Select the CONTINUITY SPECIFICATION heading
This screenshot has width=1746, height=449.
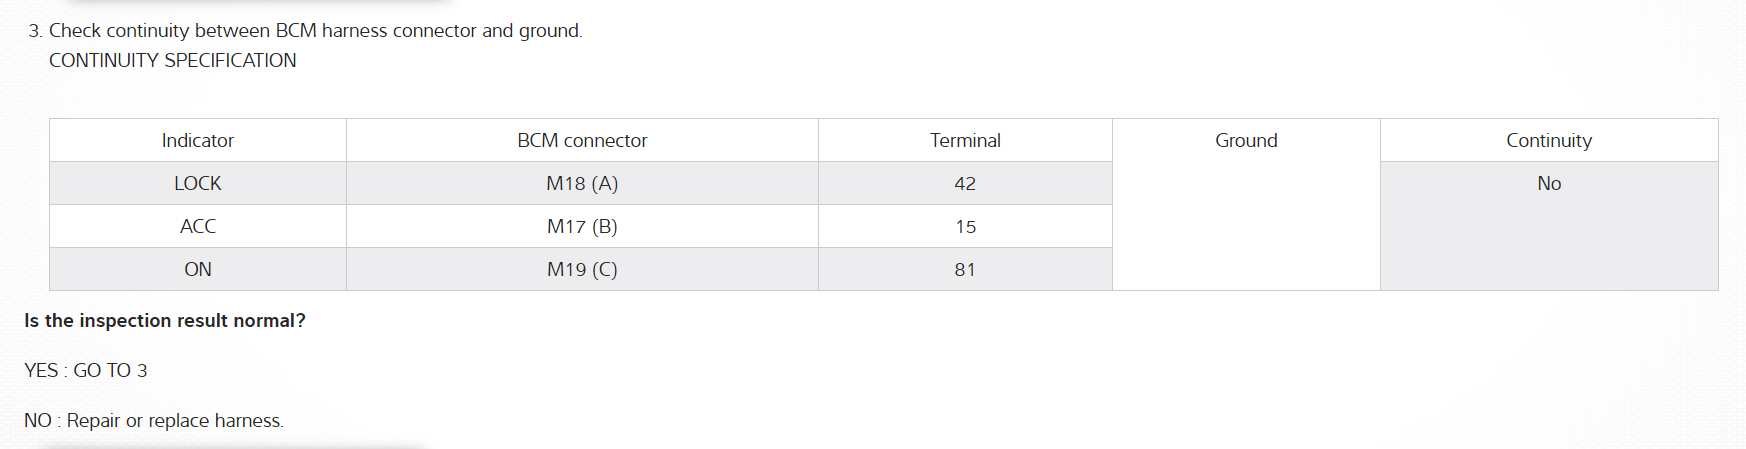coord(173,61)
